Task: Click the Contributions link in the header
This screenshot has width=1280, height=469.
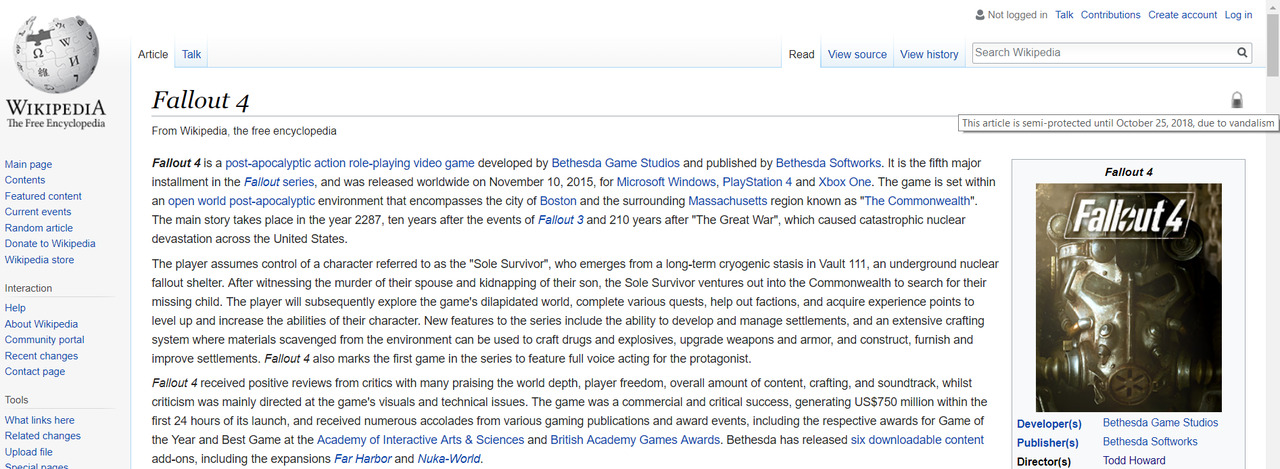Action: pos(1110,15)
